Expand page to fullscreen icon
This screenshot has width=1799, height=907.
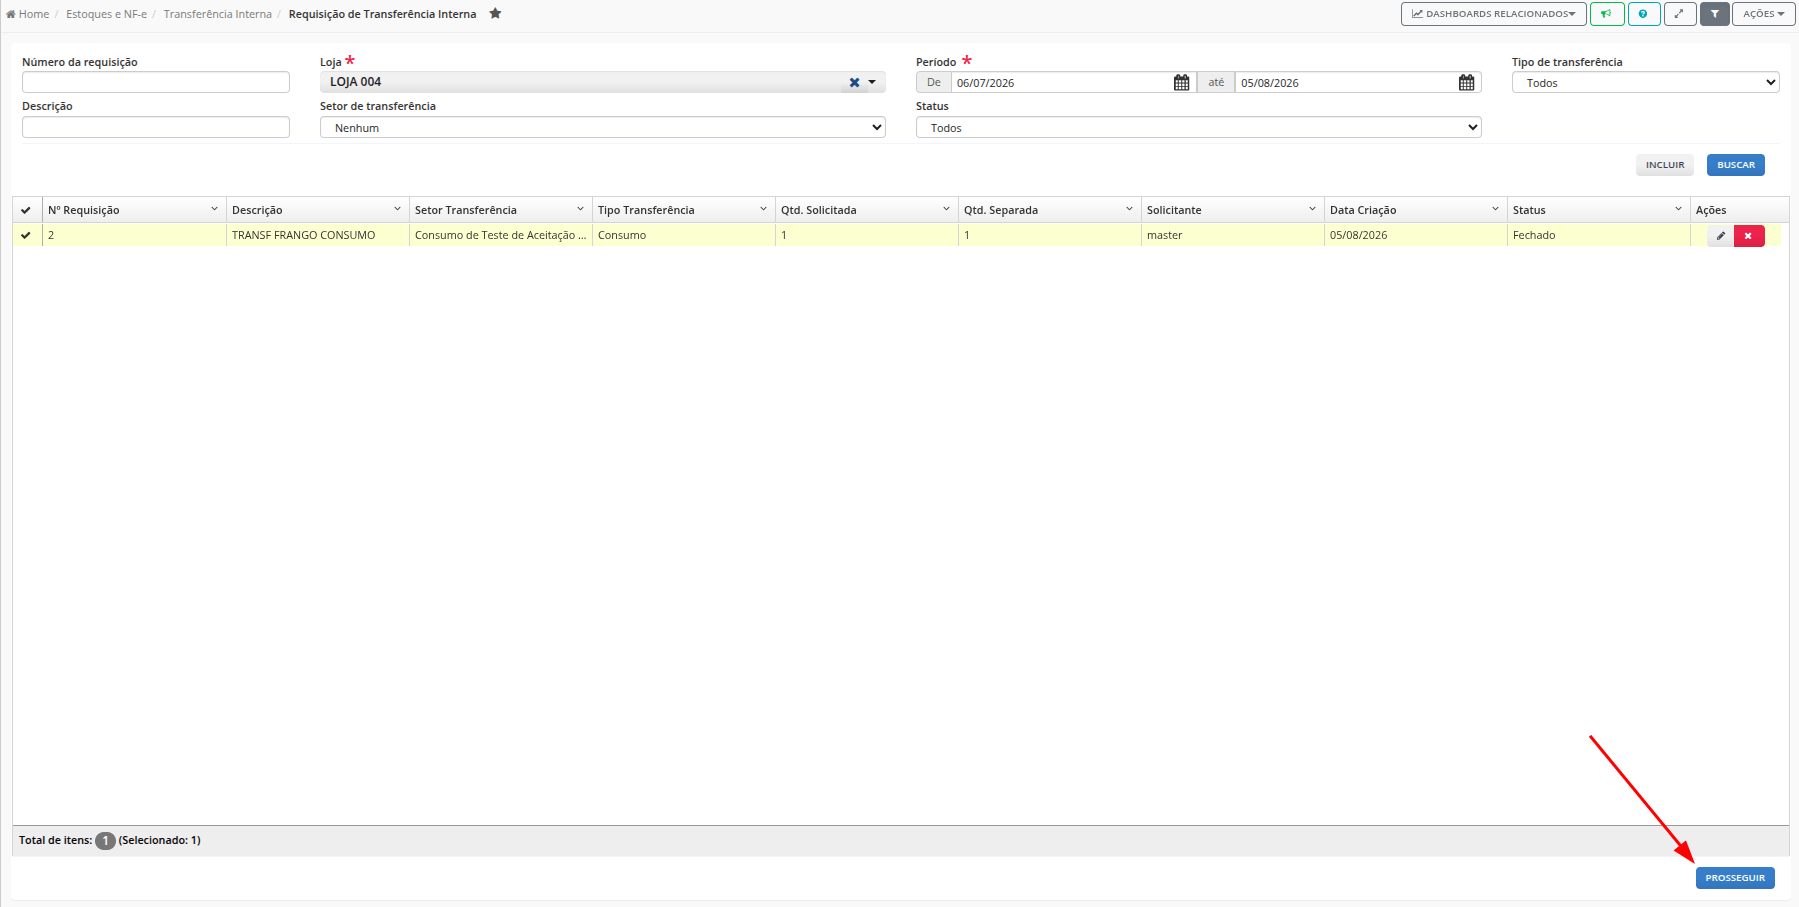pyautogui.click(x=1679, y=14)
